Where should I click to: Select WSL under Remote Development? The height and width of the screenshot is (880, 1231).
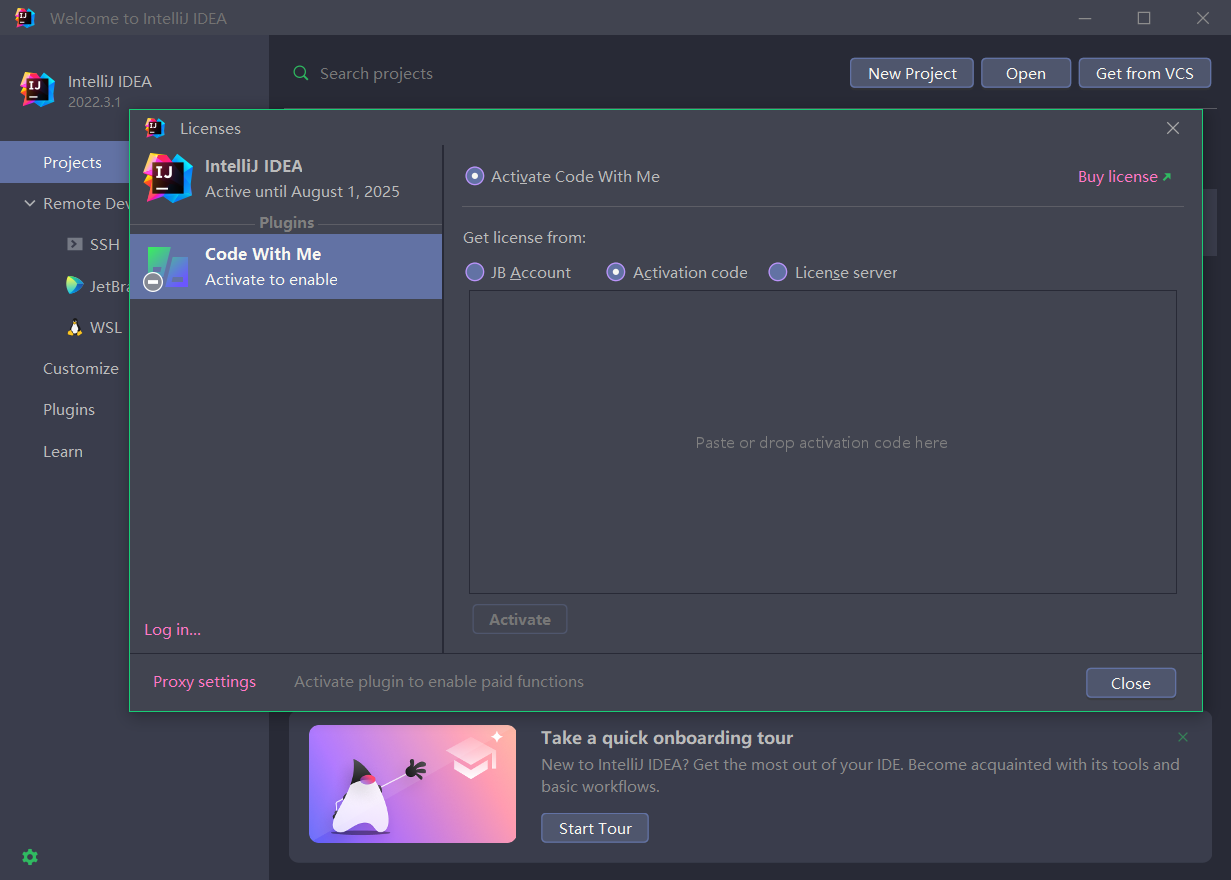[x=105, y=327]
